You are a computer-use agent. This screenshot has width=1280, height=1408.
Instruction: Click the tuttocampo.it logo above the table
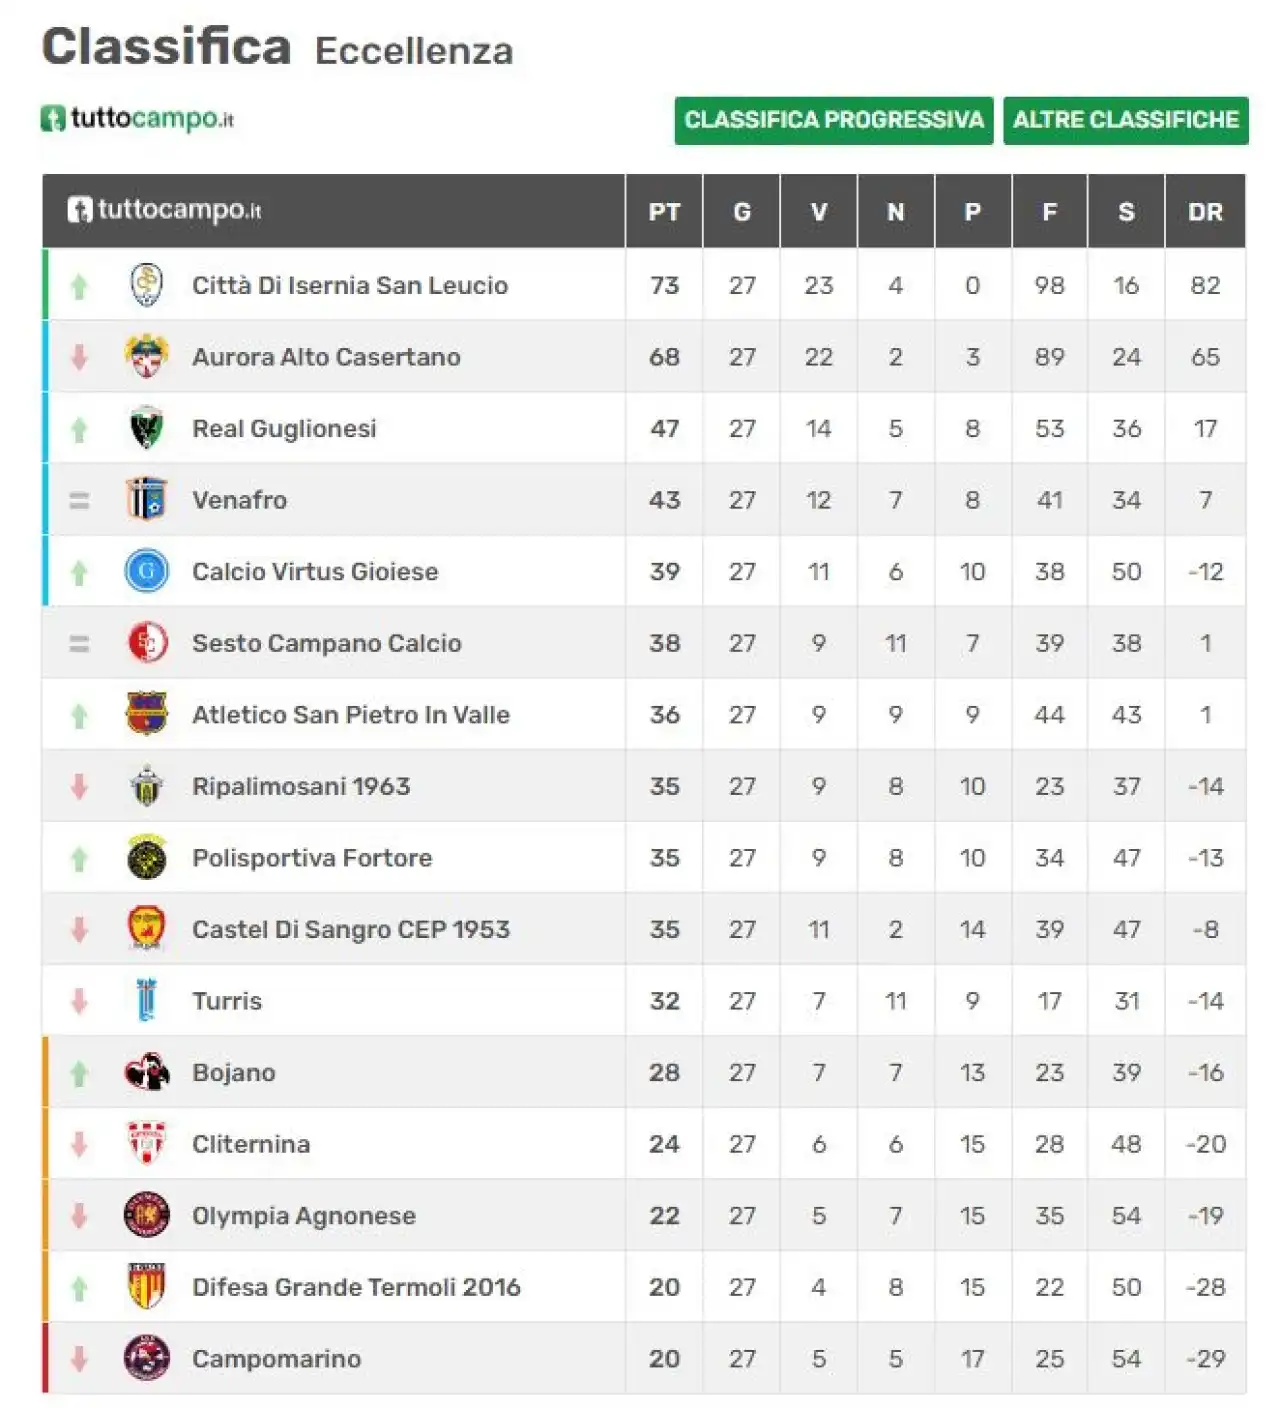point(138,119)
